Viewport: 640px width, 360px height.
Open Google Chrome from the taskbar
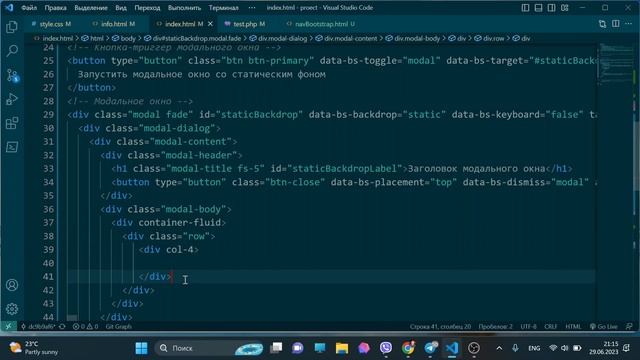[408, 348]
